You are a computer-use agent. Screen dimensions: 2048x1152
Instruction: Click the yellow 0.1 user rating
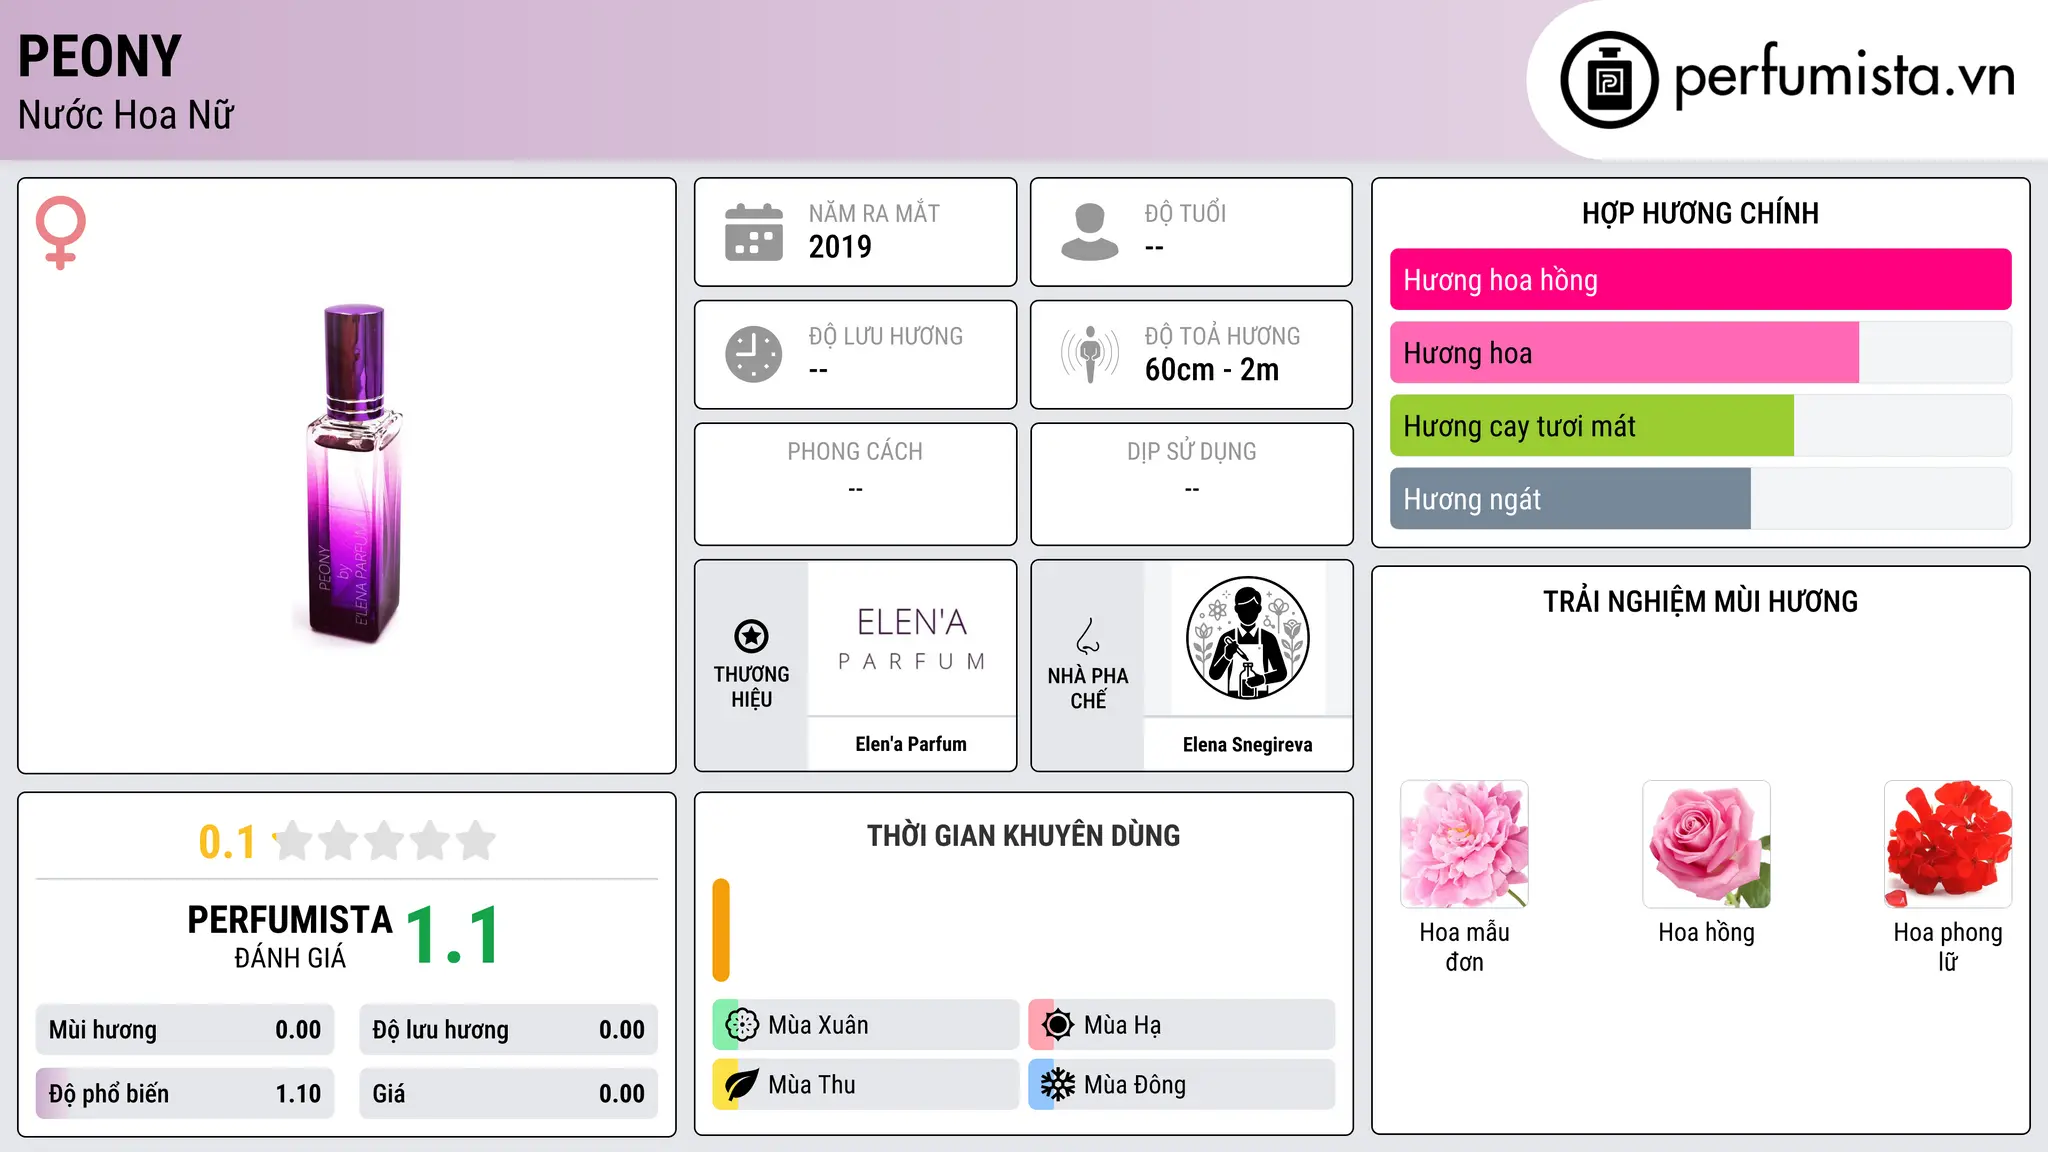227,842
